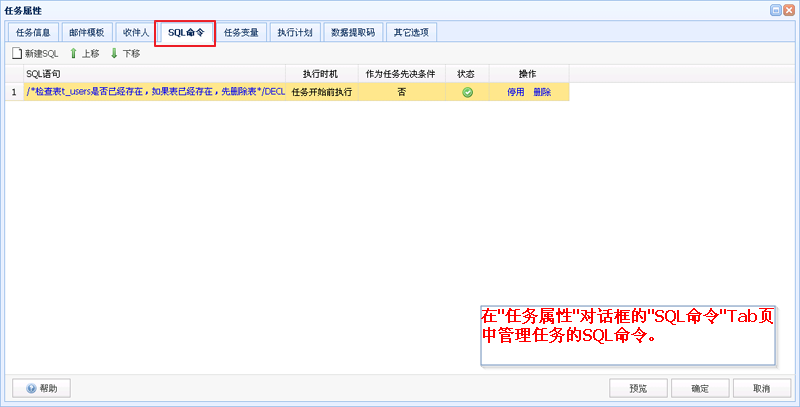Image resolution: width=800 pixels, height=407 pixels.
Task: Select the SQL statement checking t_users table
Action: point(155,92)
